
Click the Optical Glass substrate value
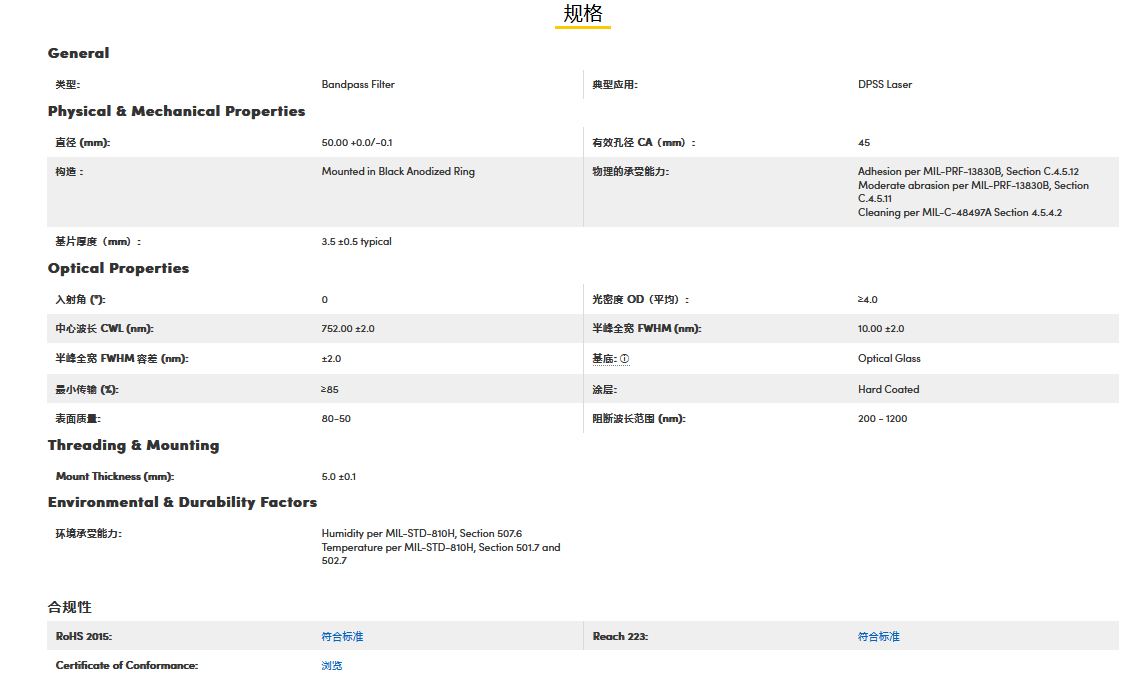click(x=889, y=358)
